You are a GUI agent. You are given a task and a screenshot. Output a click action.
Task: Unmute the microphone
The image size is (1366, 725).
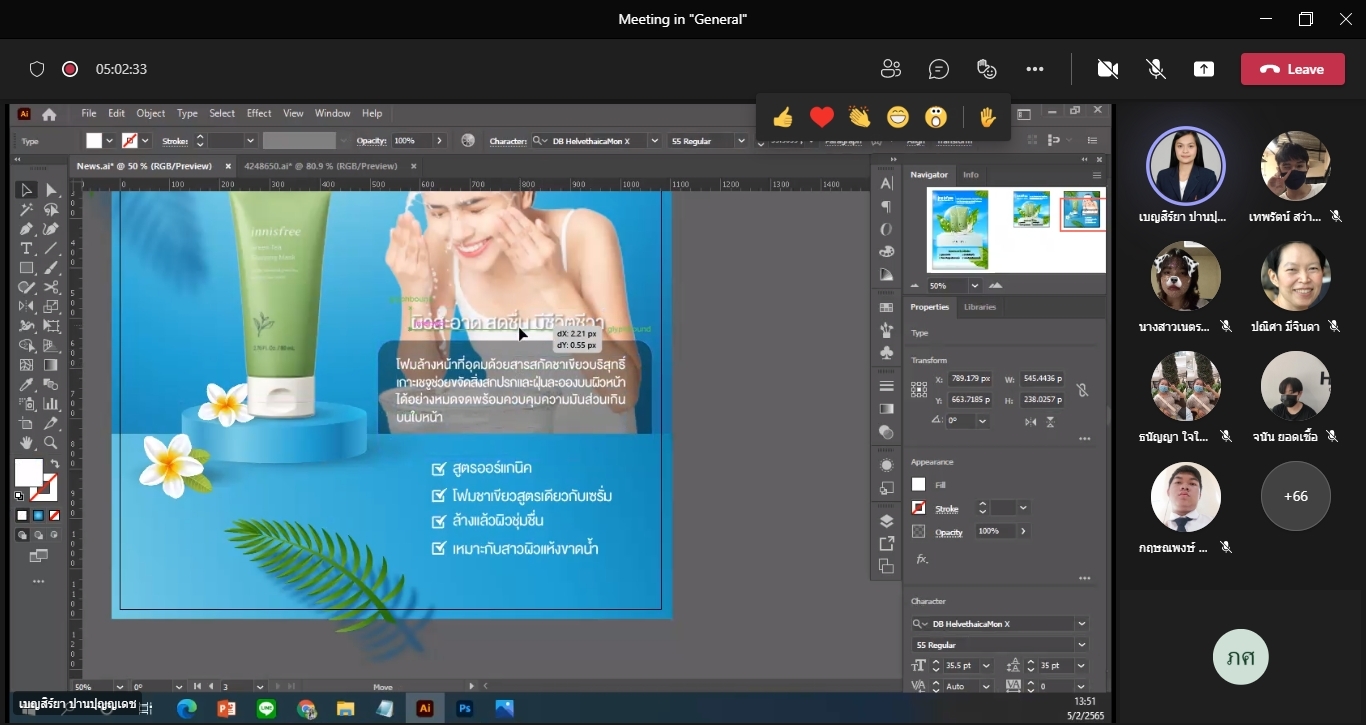tap(1156, 69)
